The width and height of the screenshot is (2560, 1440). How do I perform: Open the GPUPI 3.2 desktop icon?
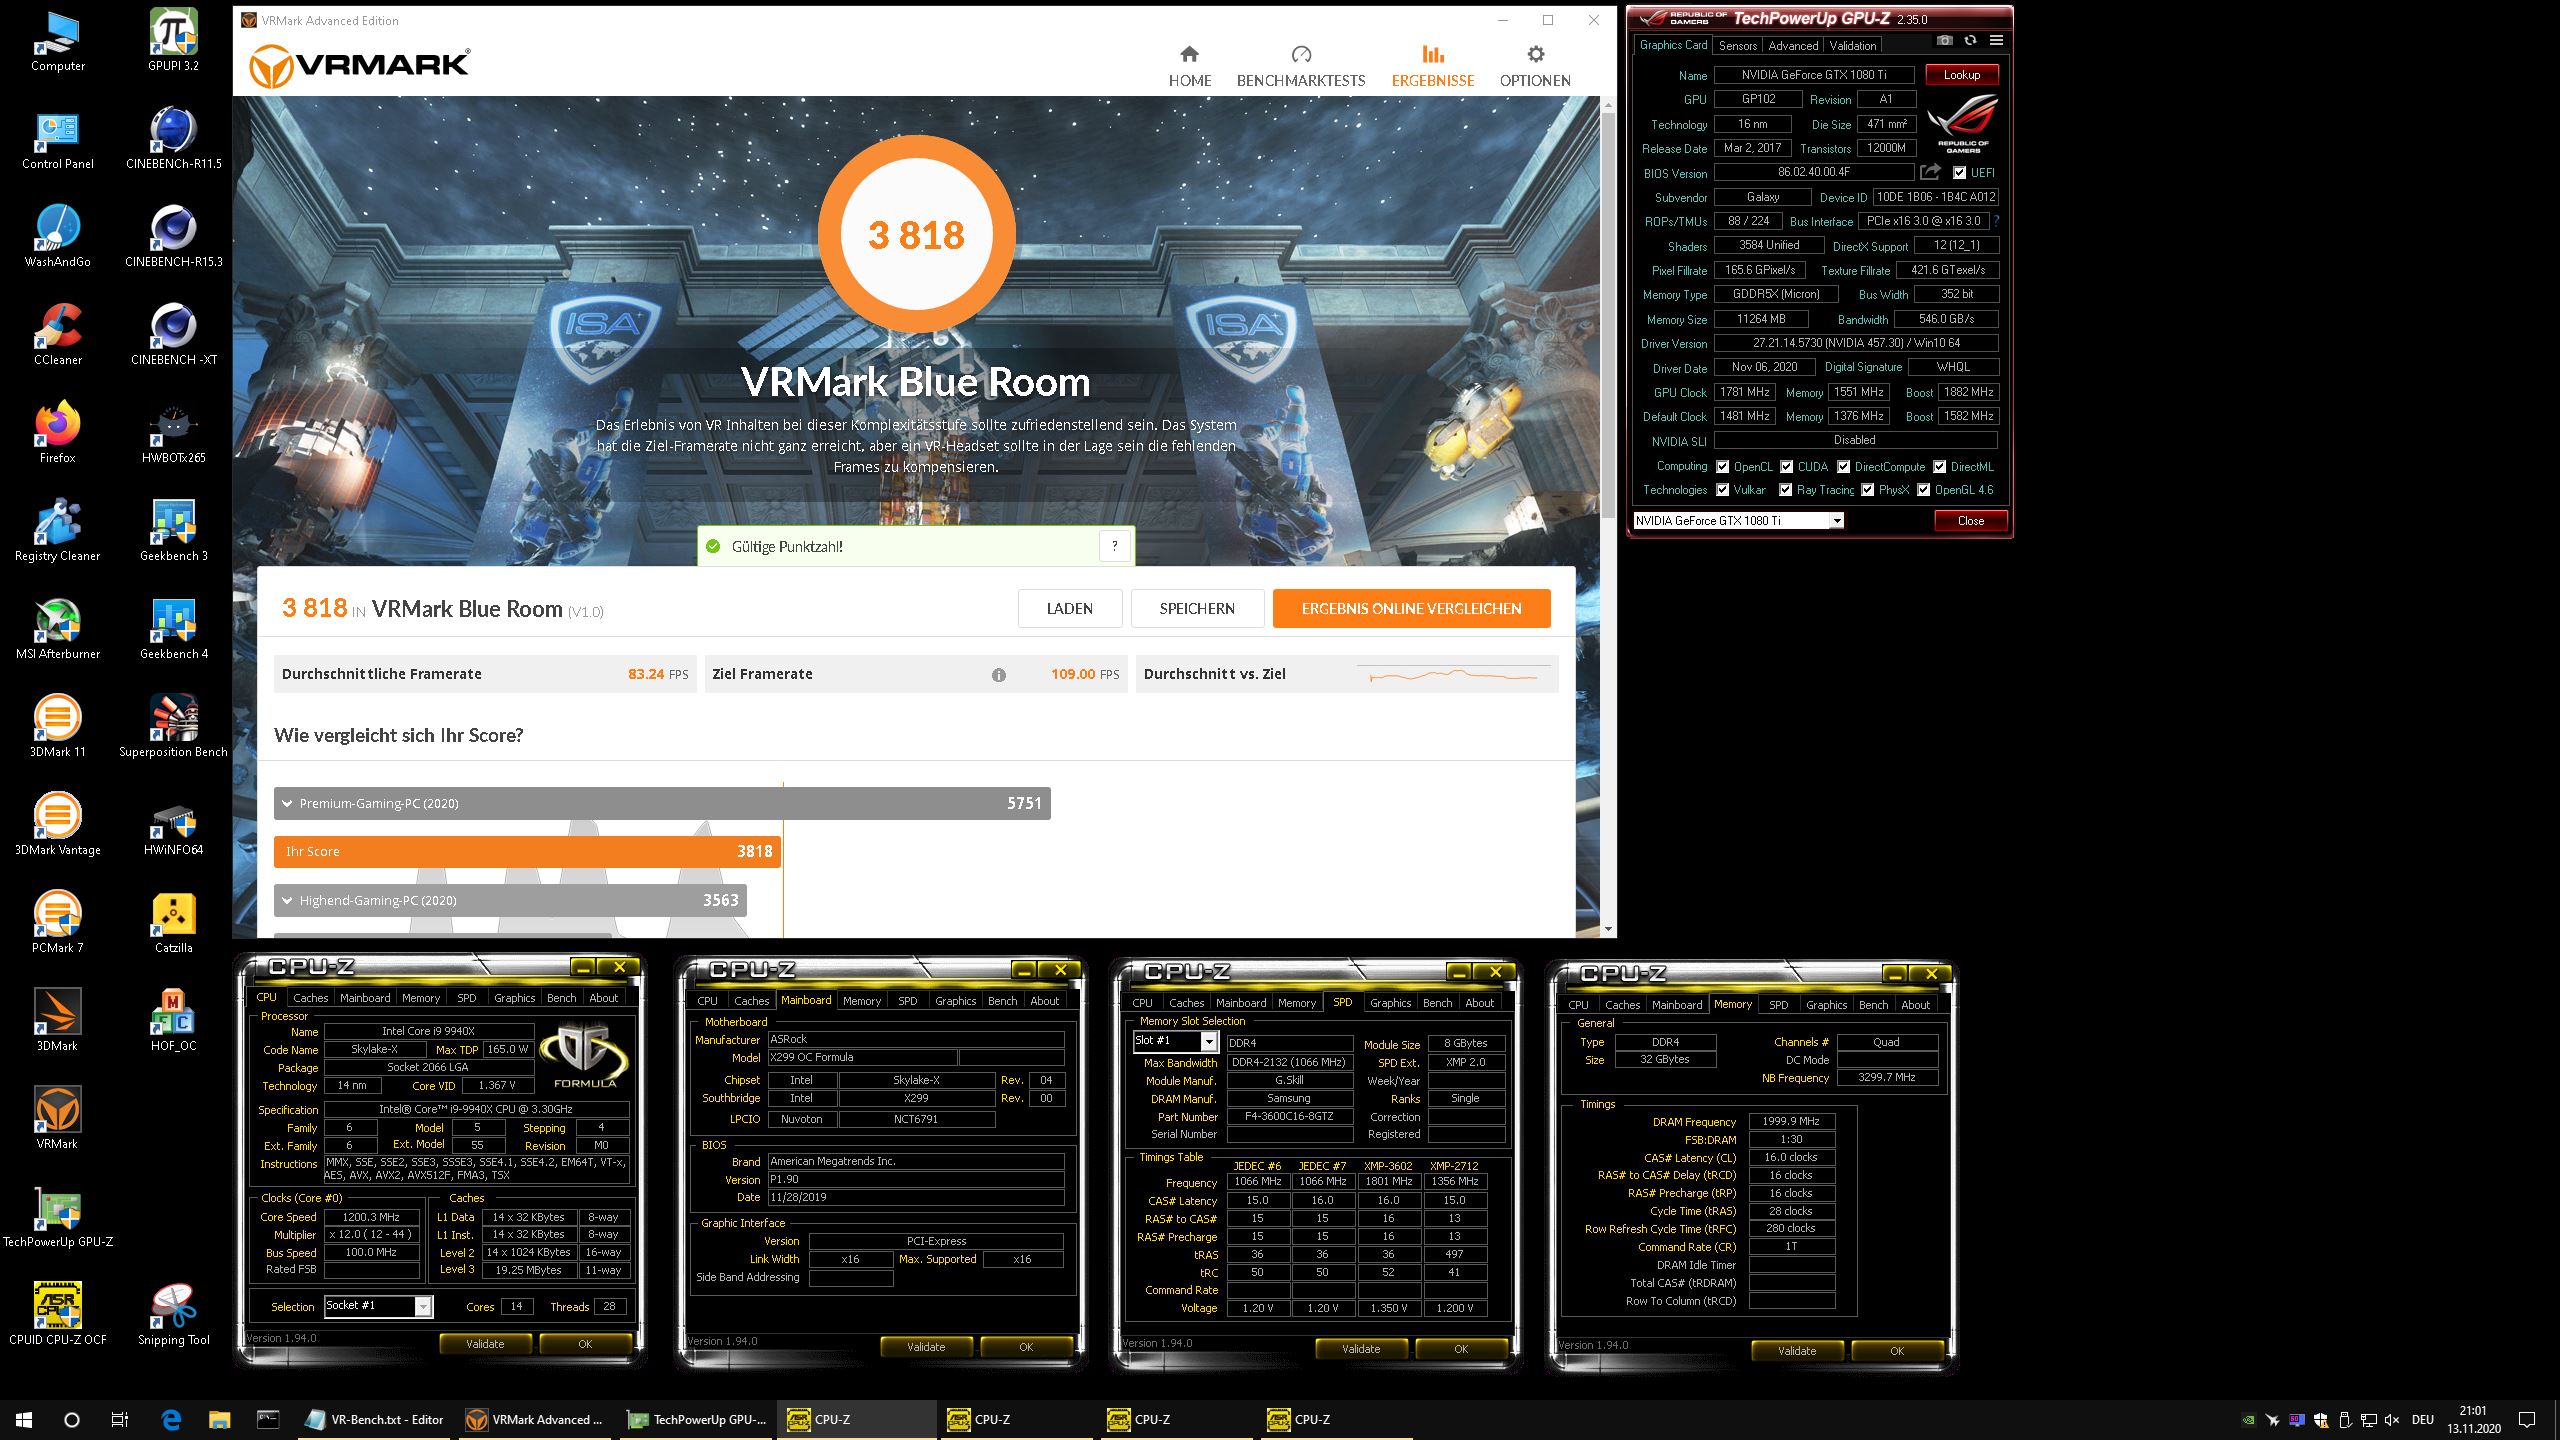pos(173,40)
